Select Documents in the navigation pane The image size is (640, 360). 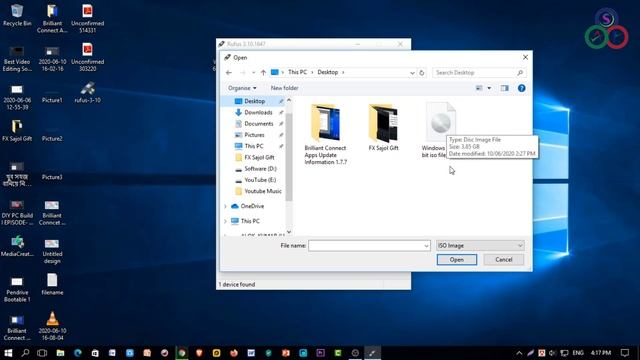pos(258,124)
